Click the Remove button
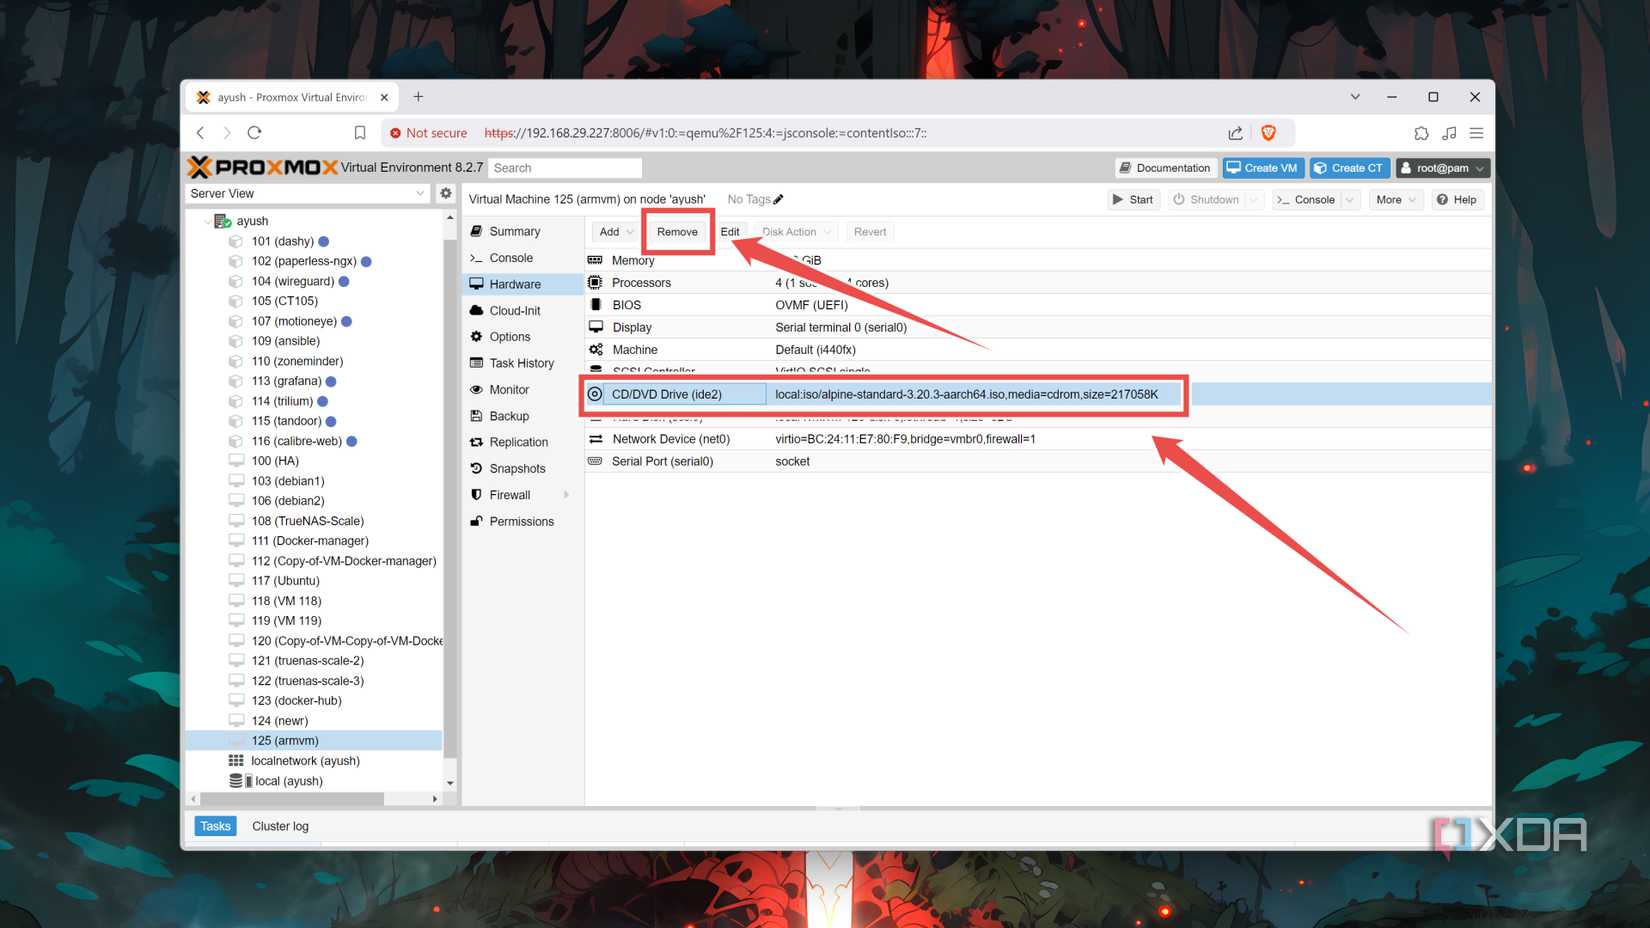 (677, 232)
